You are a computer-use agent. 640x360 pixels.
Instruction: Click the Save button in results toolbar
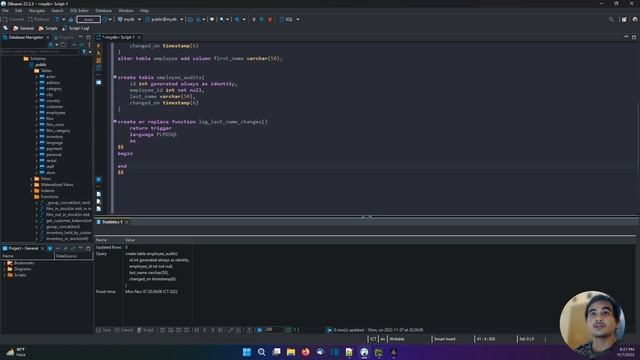tap(103, 330)
